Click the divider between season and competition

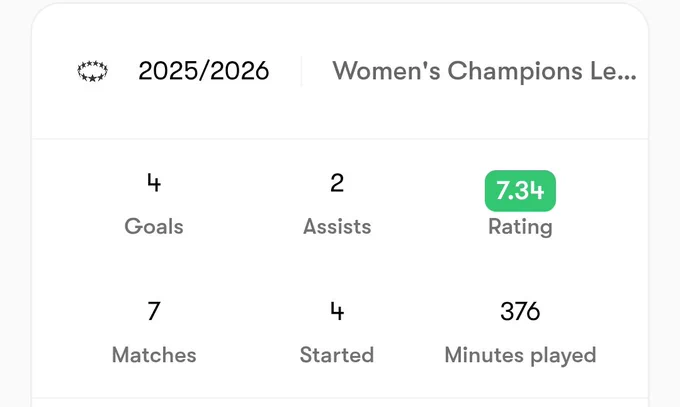click(x=301, y=71)
